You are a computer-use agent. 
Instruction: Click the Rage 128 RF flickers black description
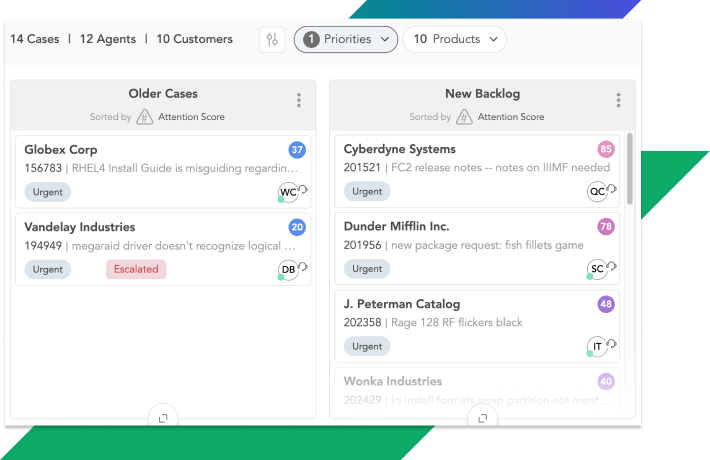coord(456,322)
